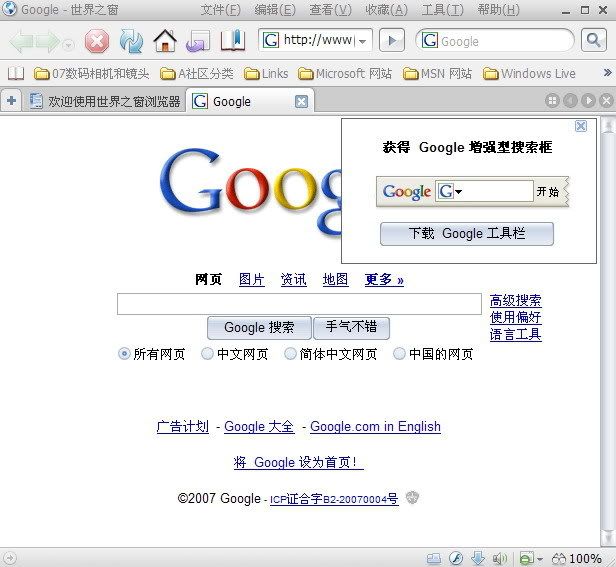Image resolution: width=616 pixels, height=567 pixels.
Task: Click the previous tab arrow icon
Action: [570, 101]
